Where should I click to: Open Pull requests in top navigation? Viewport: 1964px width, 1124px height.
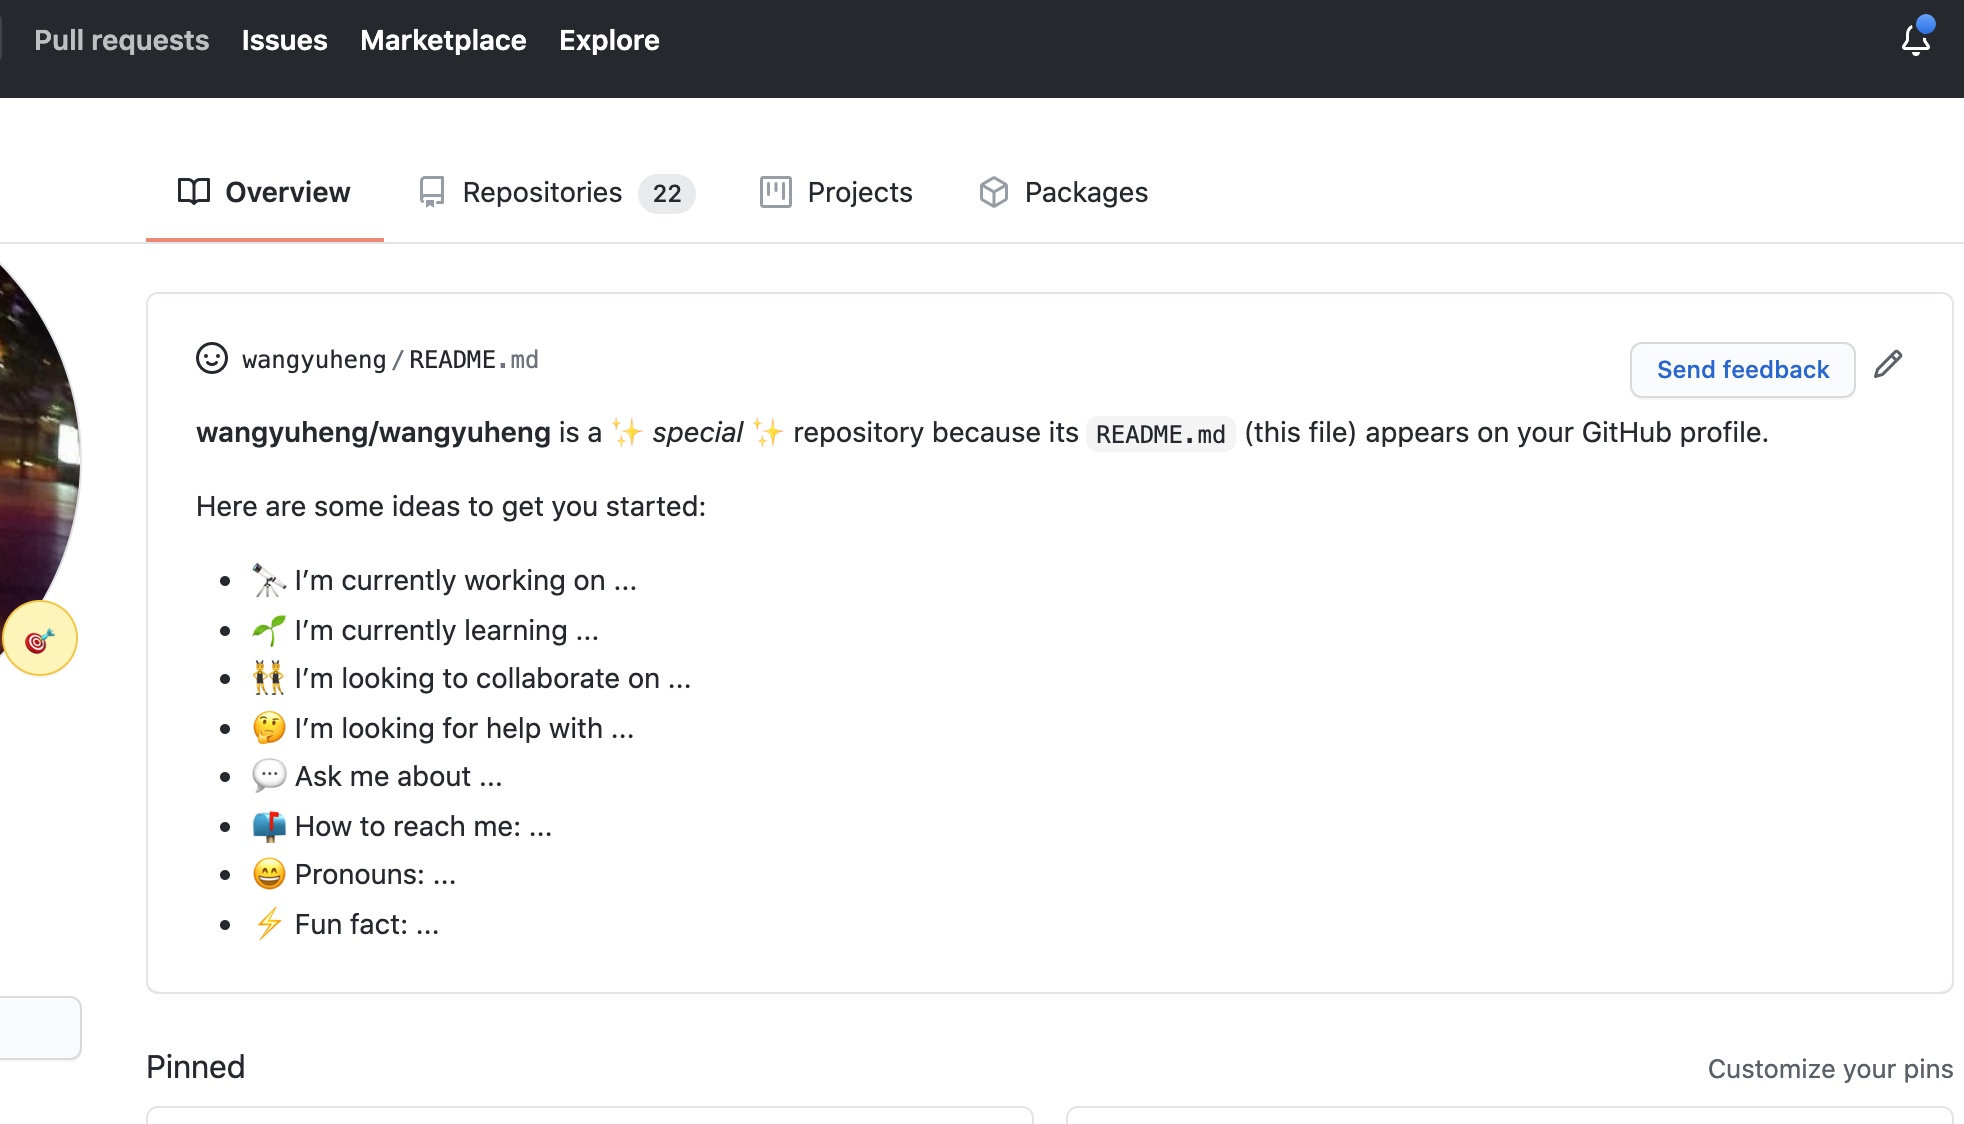click(x=121, y=40)
